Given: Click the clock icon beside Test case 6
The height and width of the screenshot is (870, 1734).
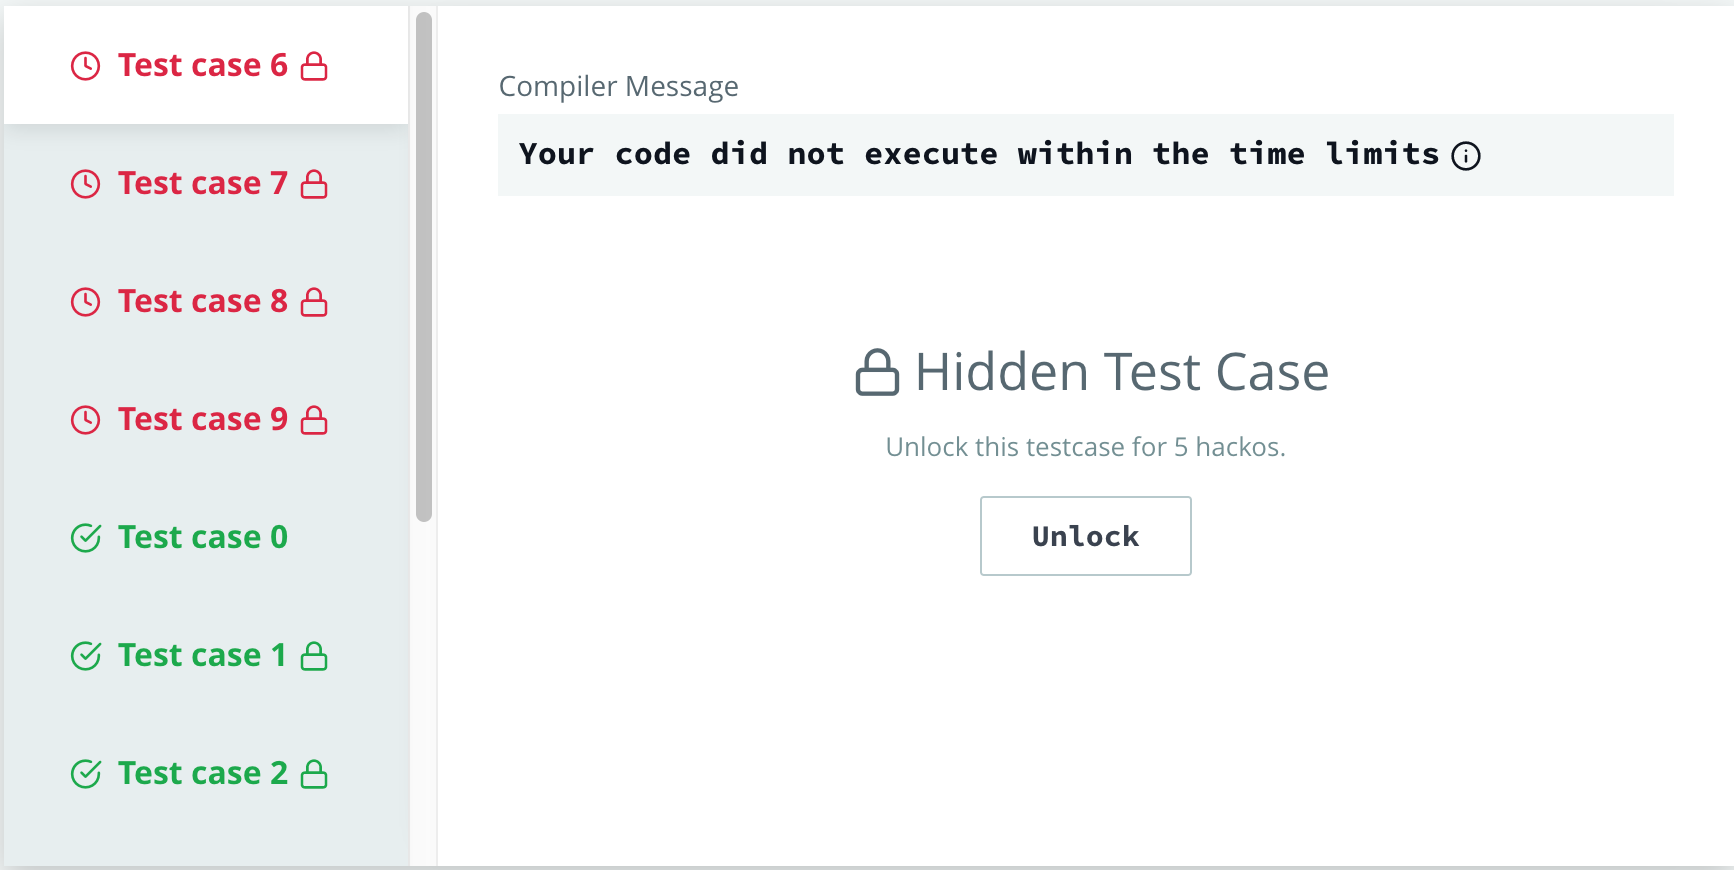Looking at the screenshot, I should (x=86, y=66).
